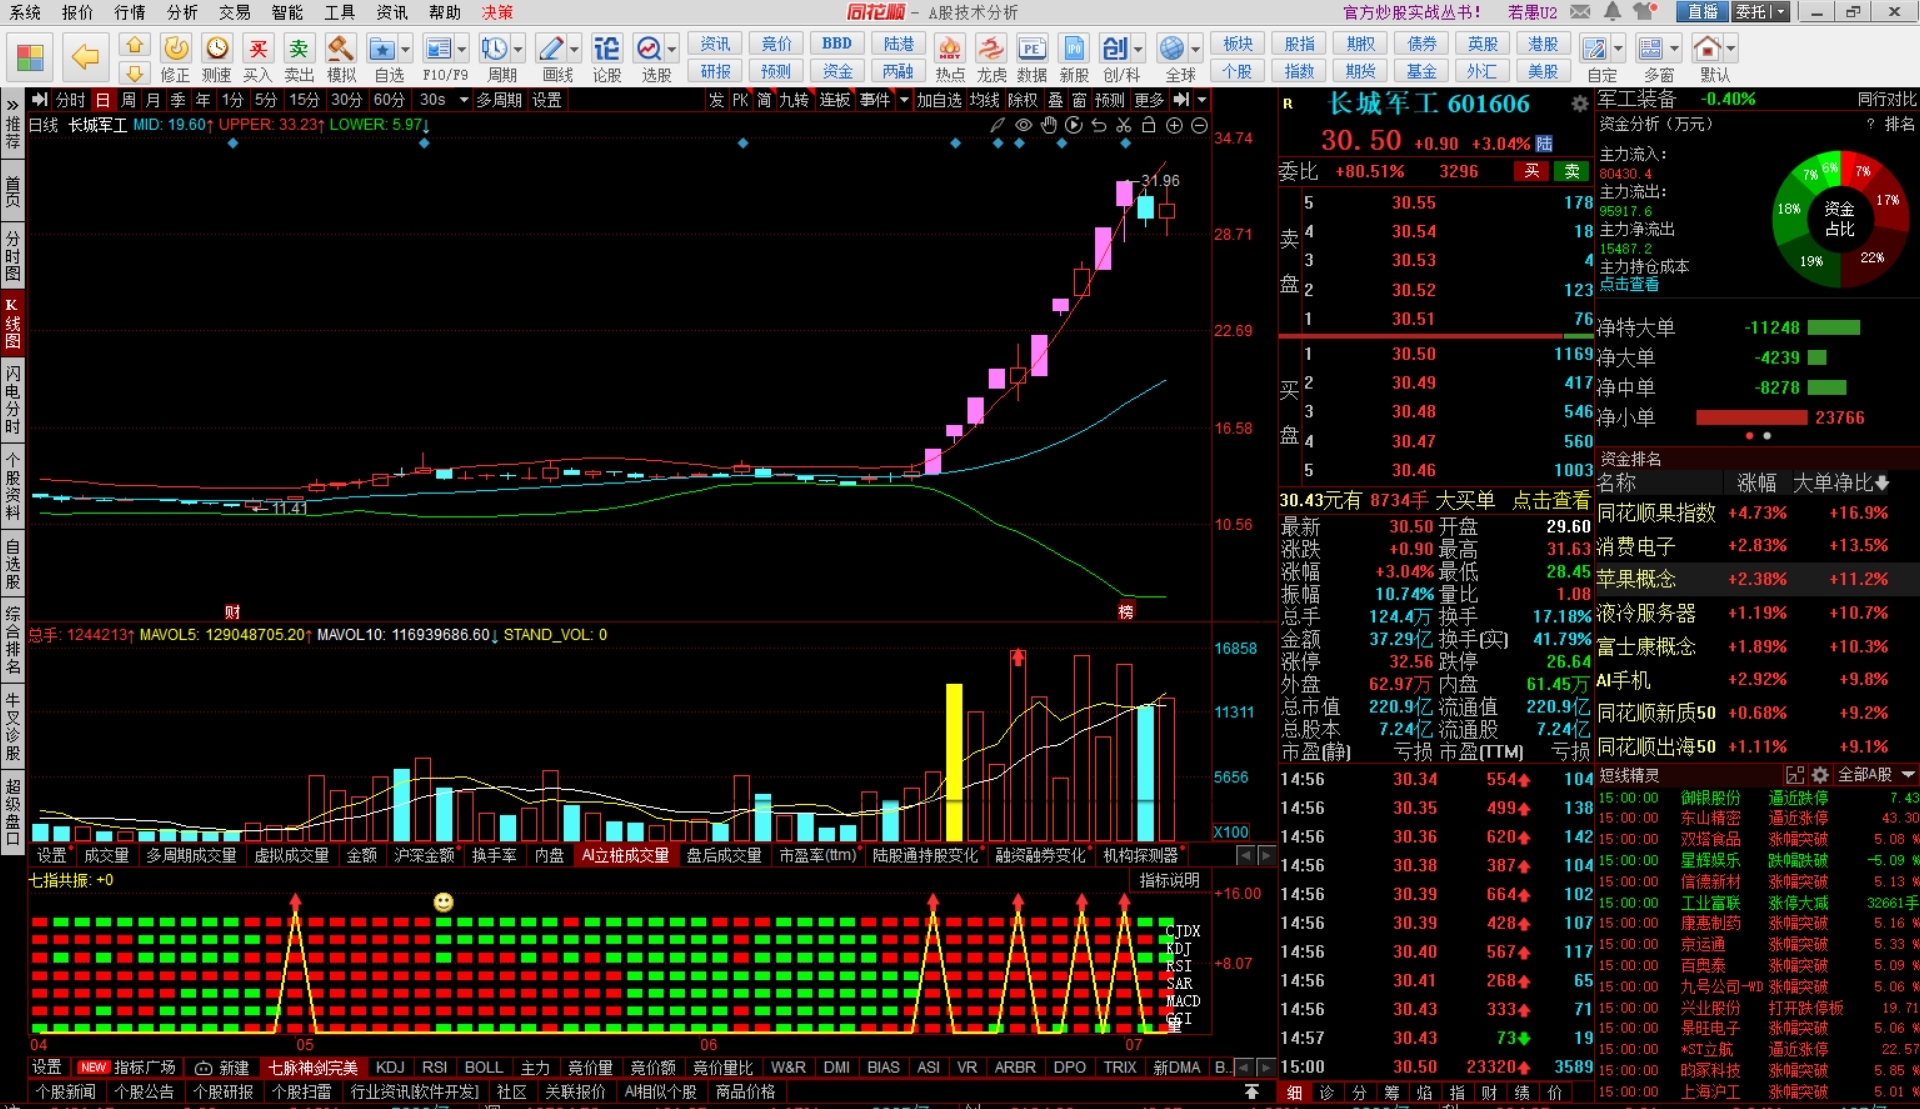1920x1109 pixels.
Task: Click the scissors icon above the chart
Action: (1124, 125)
